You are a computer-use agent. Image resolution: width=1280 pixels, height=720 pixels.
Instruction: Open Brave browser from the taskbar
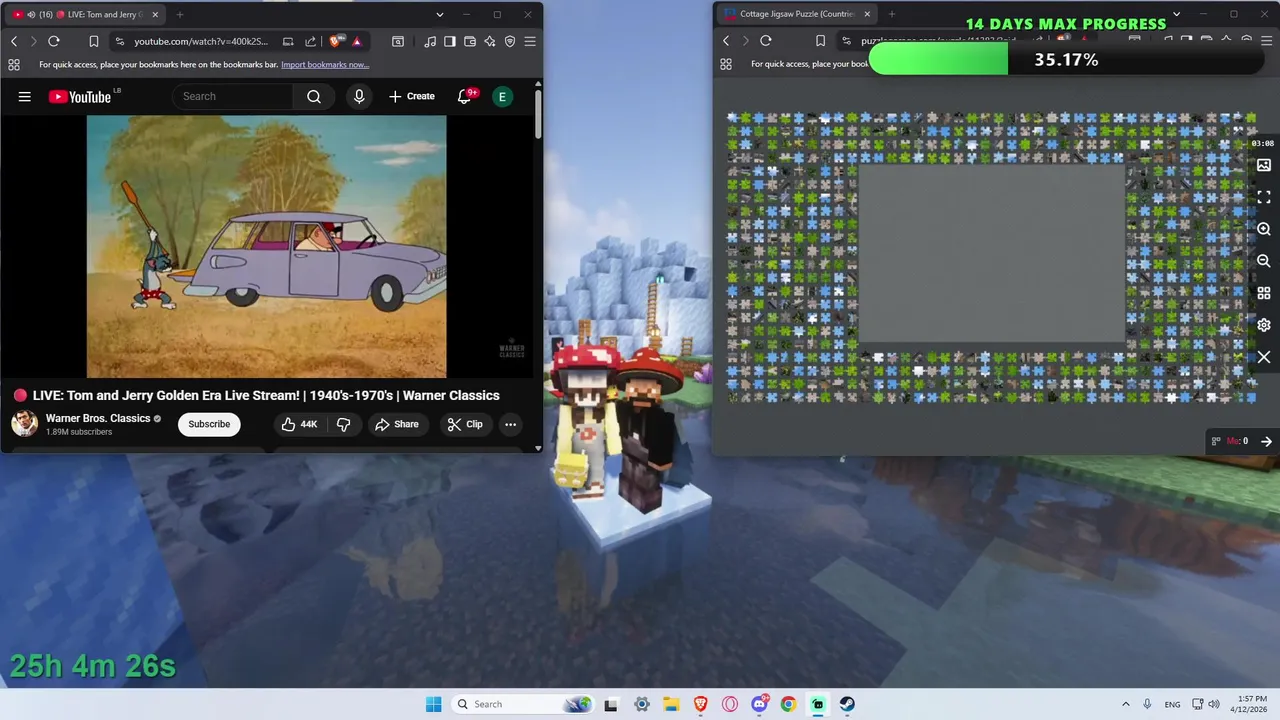(701, 704)
